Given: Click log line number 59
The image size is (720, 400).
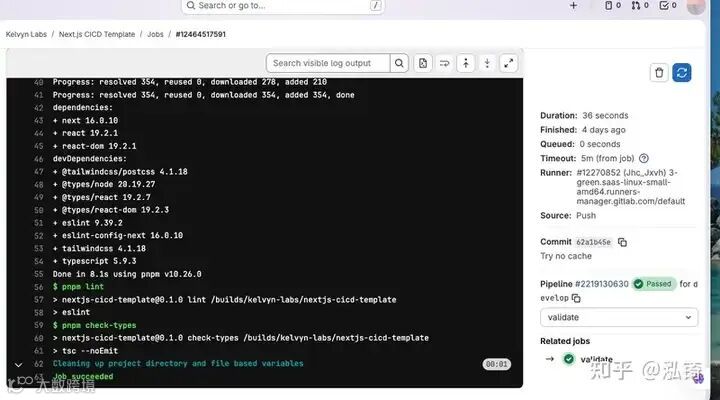Looking at the screenshot, I should pos(39,325).
